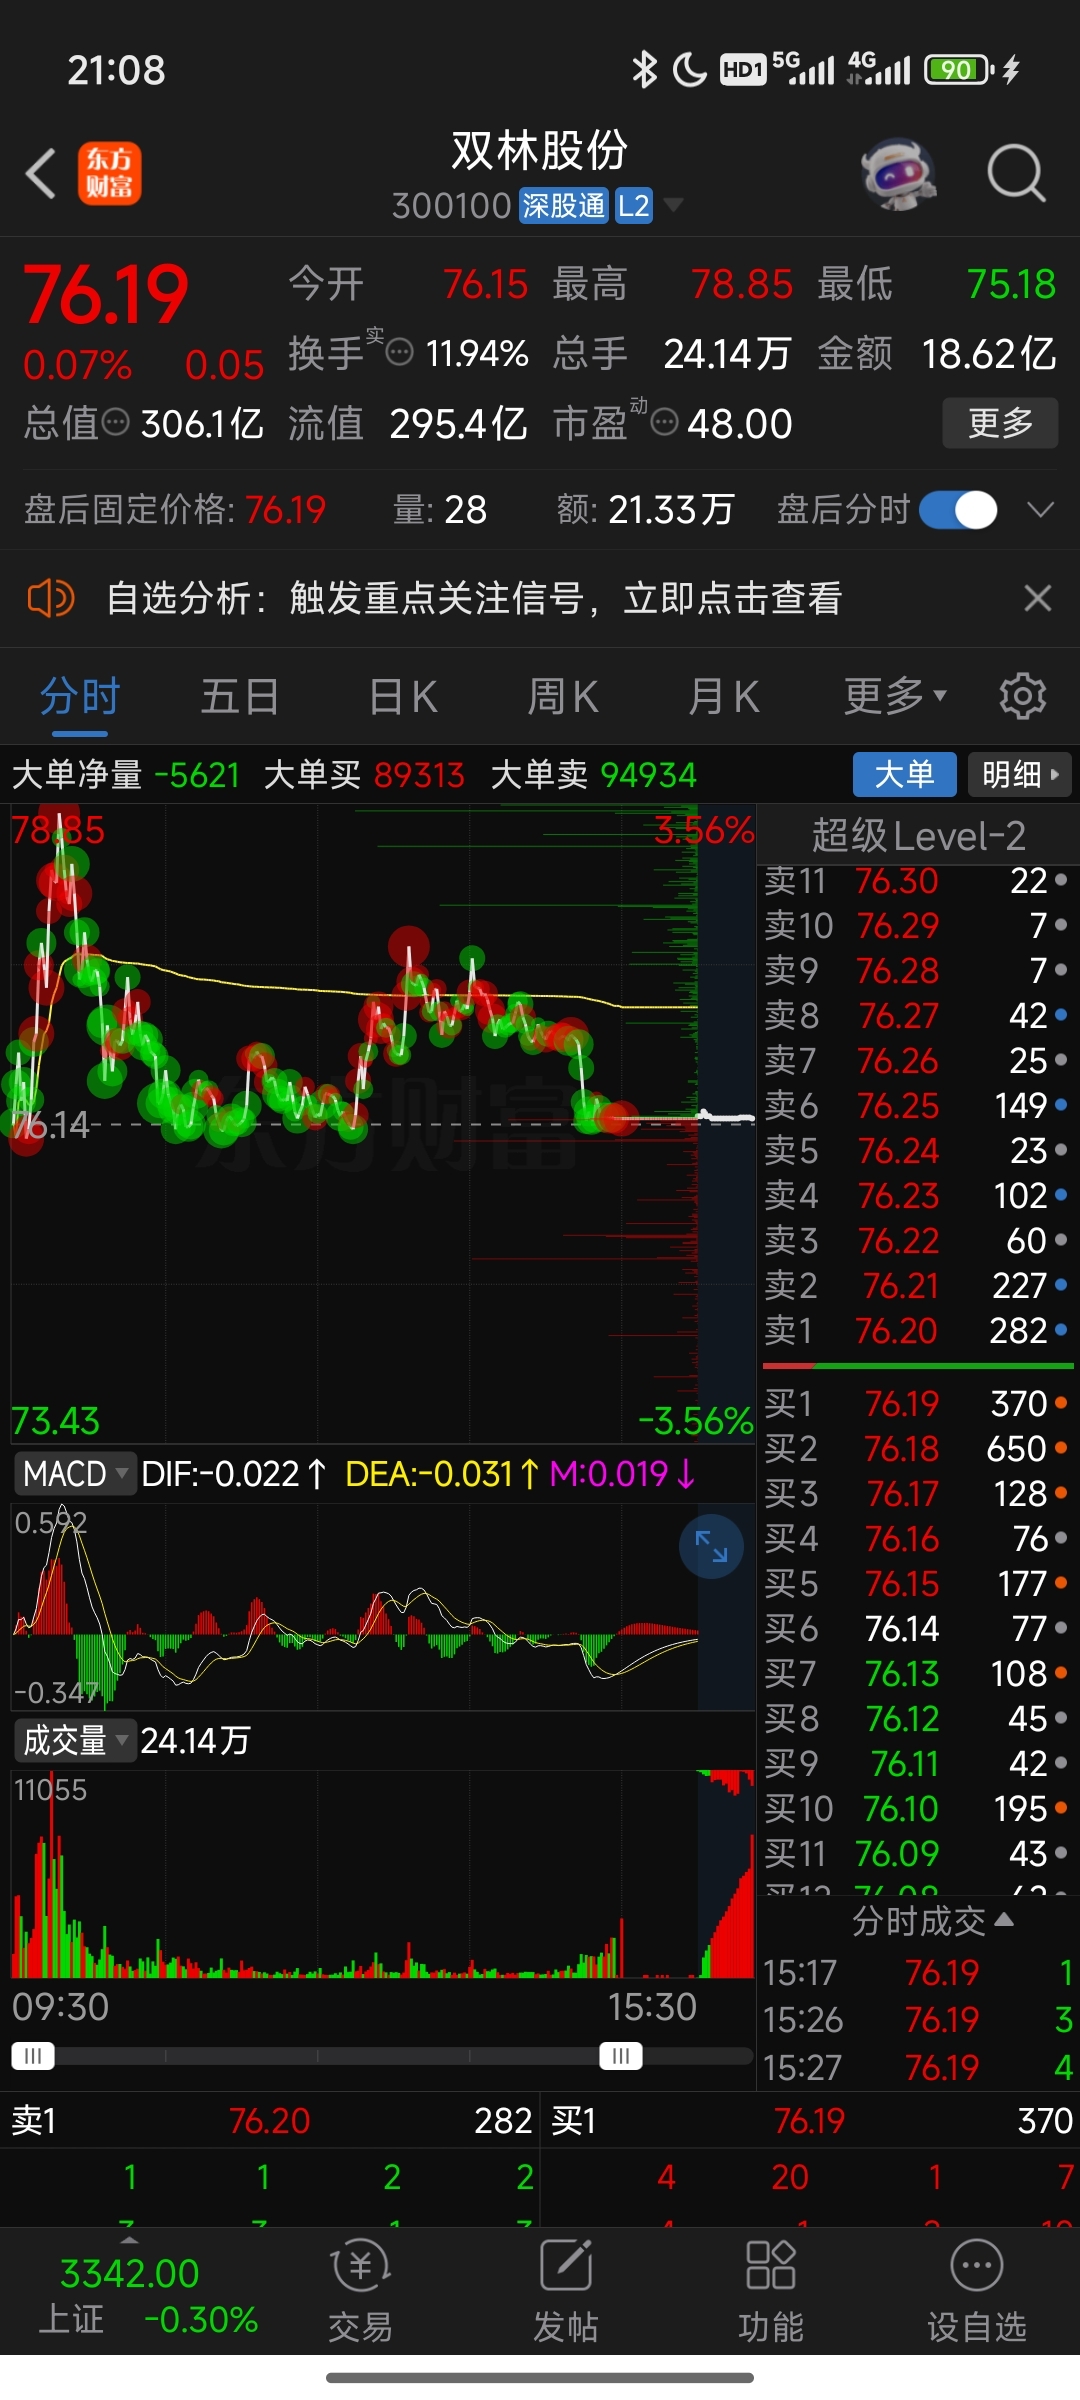The height and width of the screenshot is (2400, 1080).
Task: Tap the 15:26 trade tick row
Action: point(917,2019)
